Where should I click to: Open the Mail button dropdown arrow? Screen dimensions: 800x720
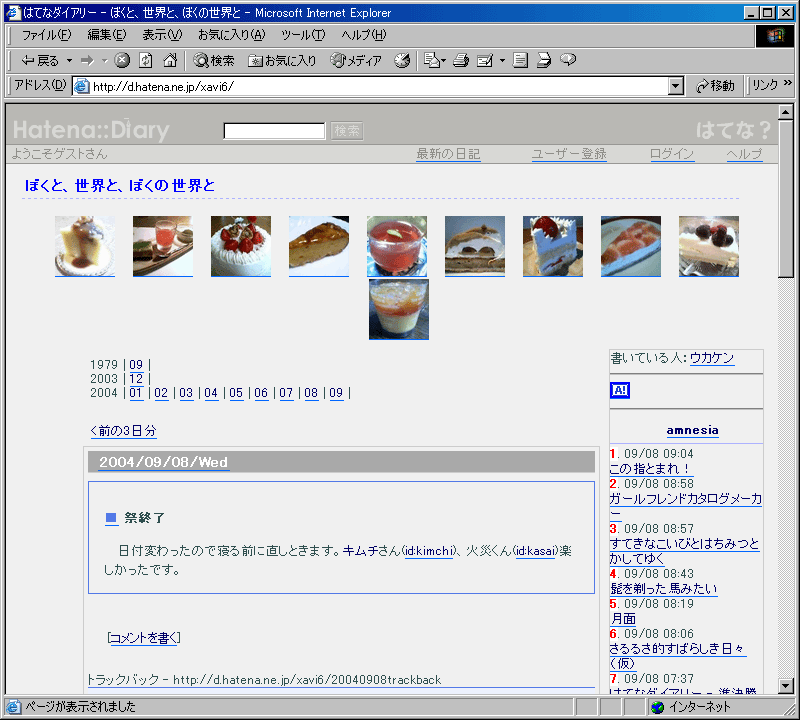pyautogui.click(x=443, y=61)
